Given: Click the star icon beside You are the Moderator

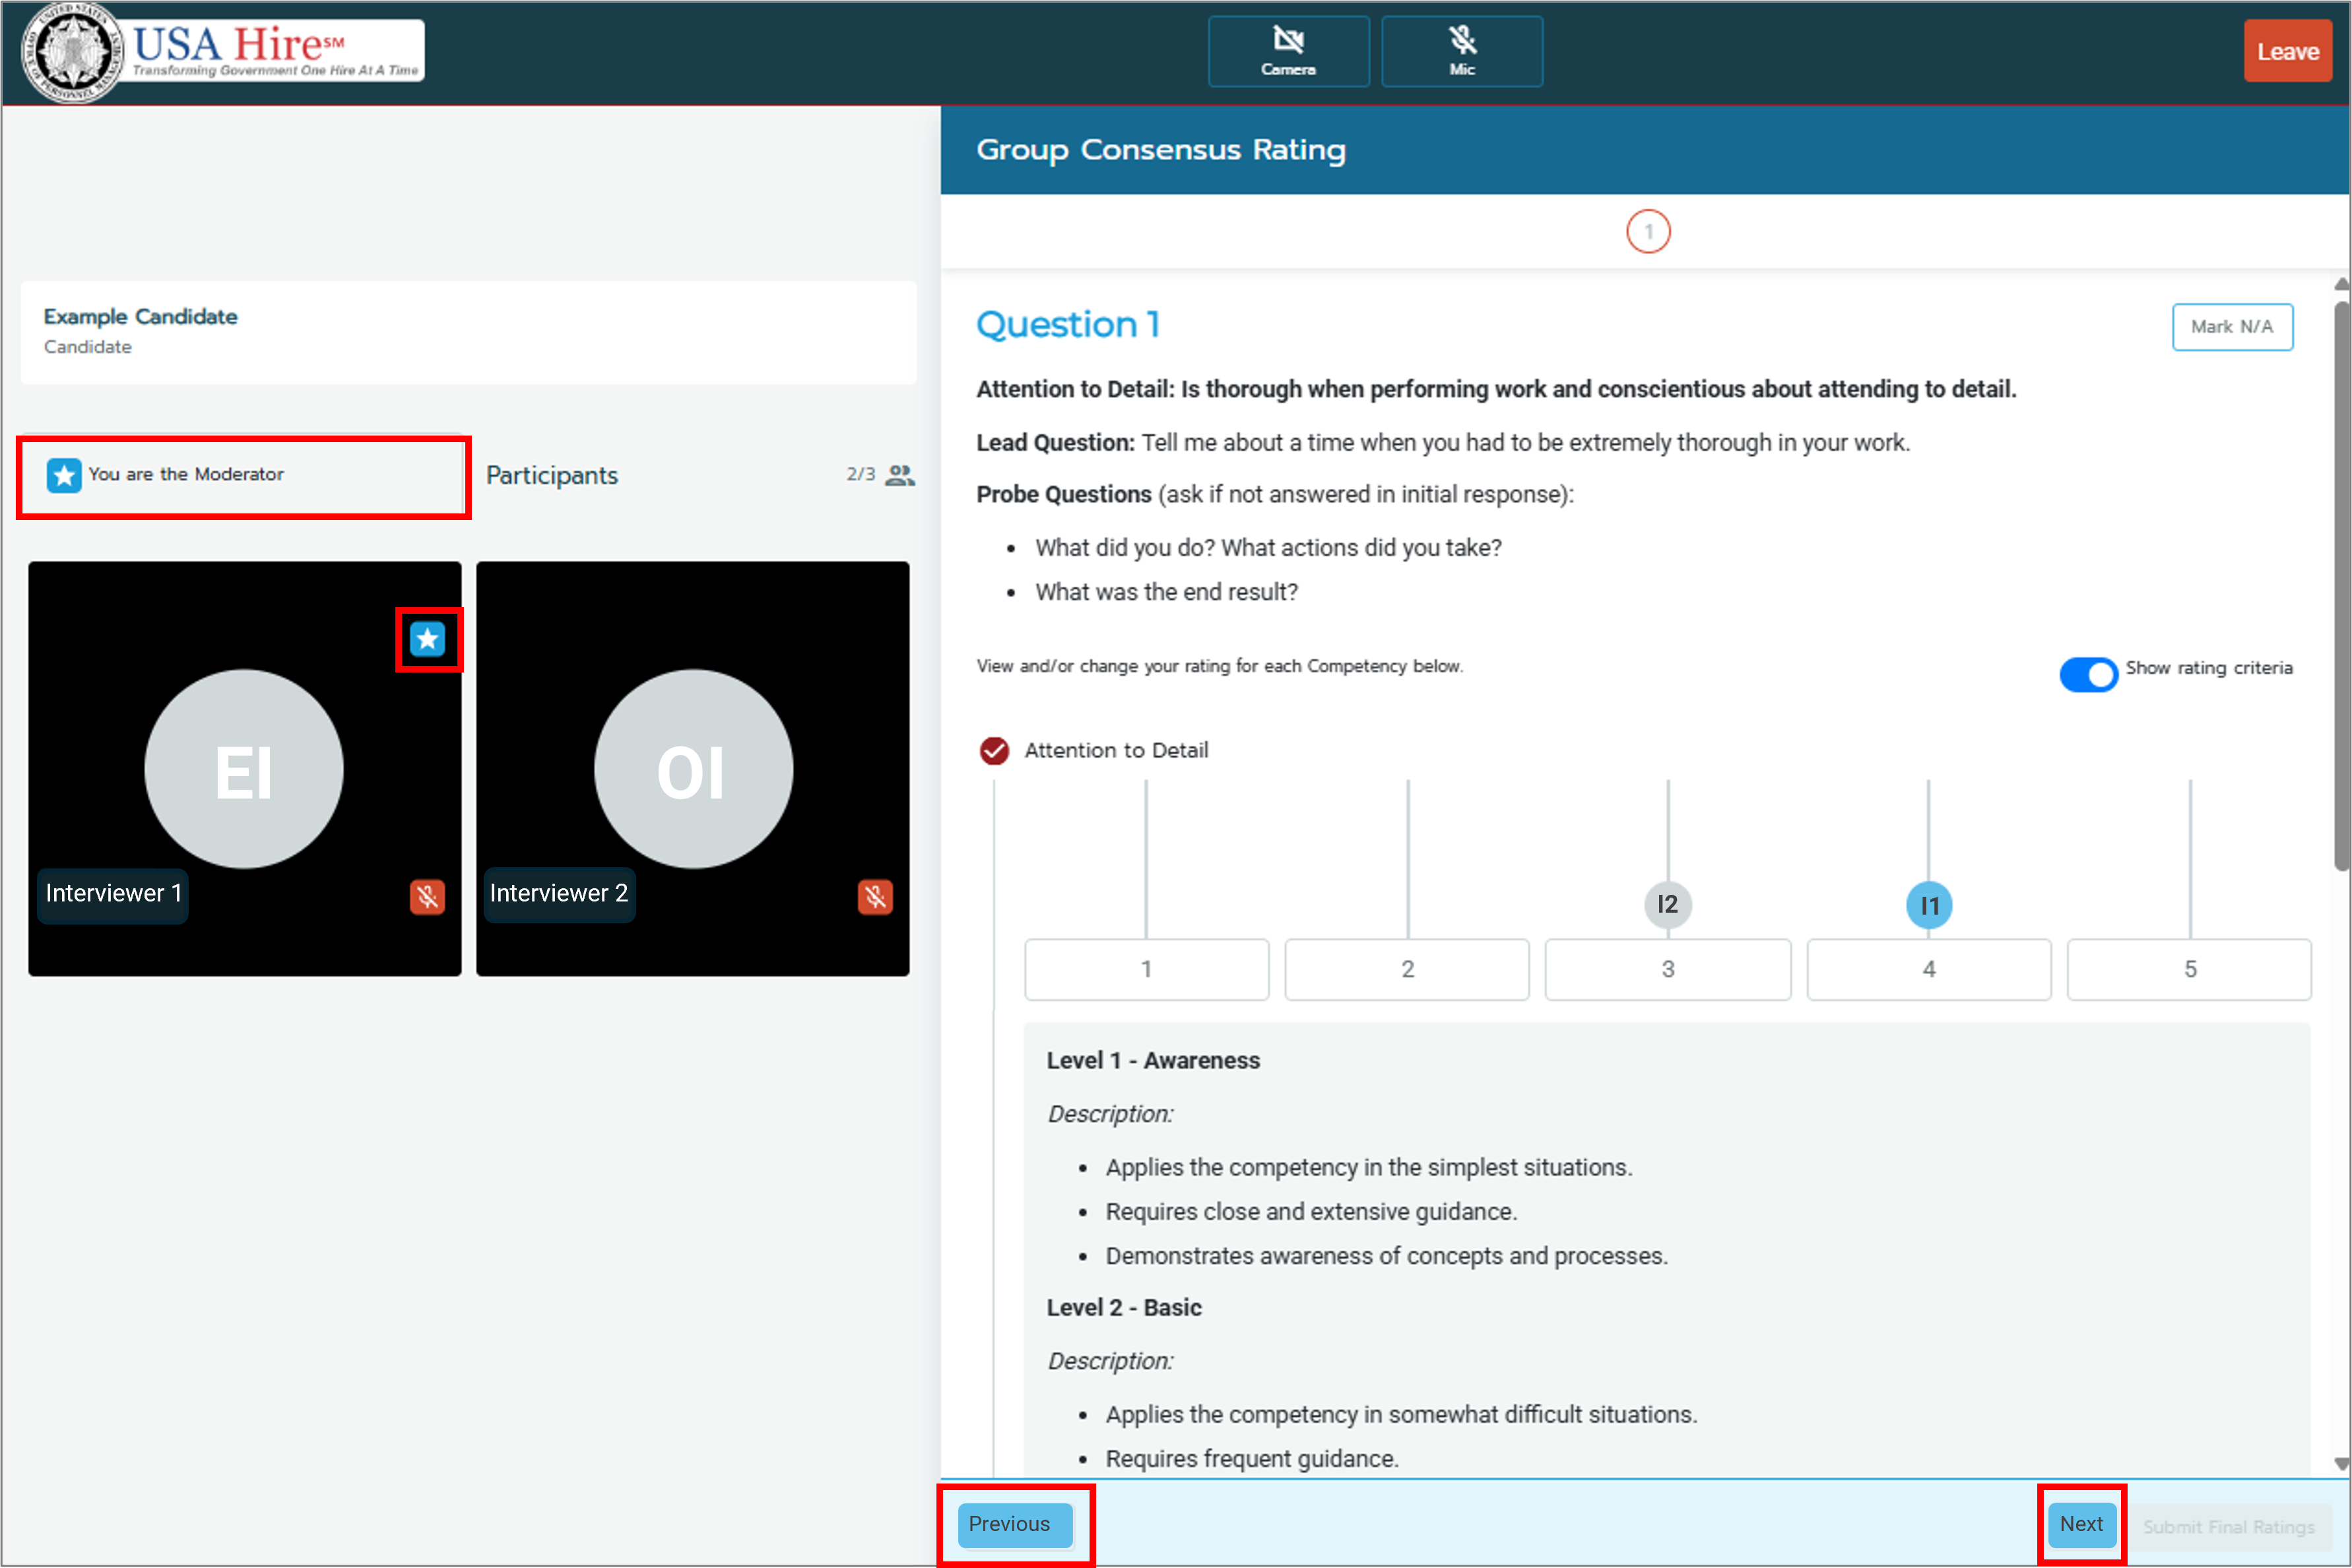Looking at the screenshot, I should click(x=64, y=475).
